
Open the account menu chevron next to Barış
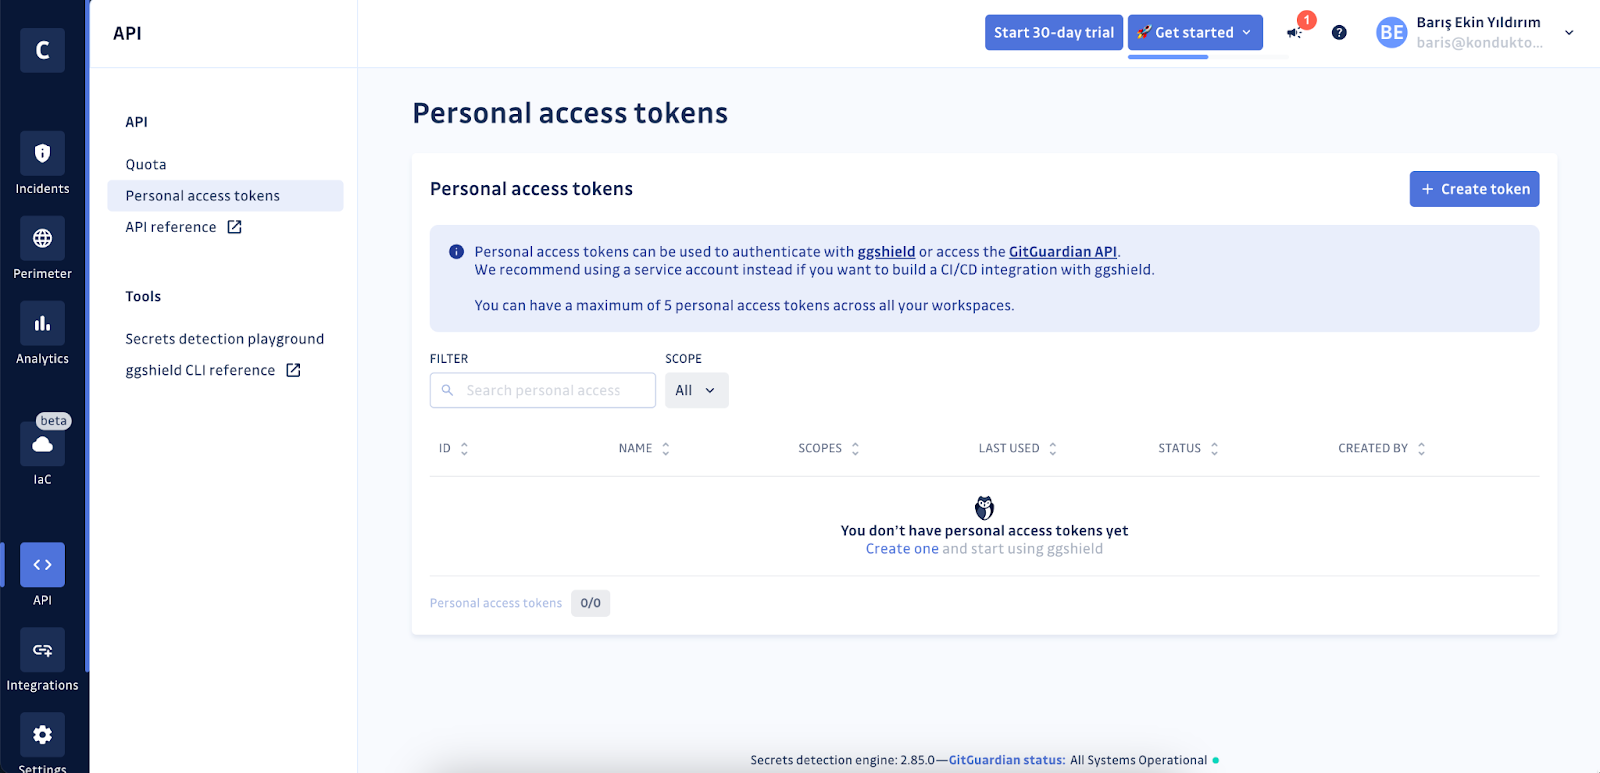pos(1569,32)
